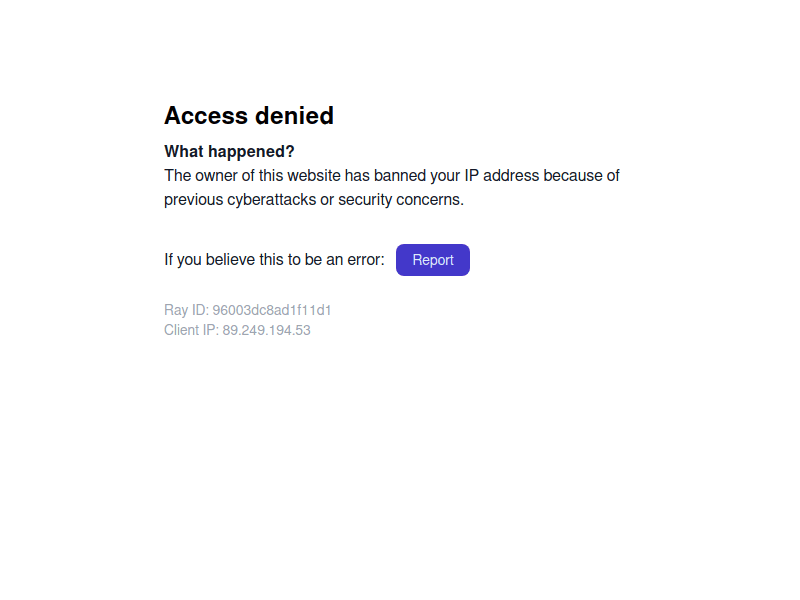The height and width of the screenshot is (600, 800).
Task: Click the "What happened?" subheading
Action: 229,152
